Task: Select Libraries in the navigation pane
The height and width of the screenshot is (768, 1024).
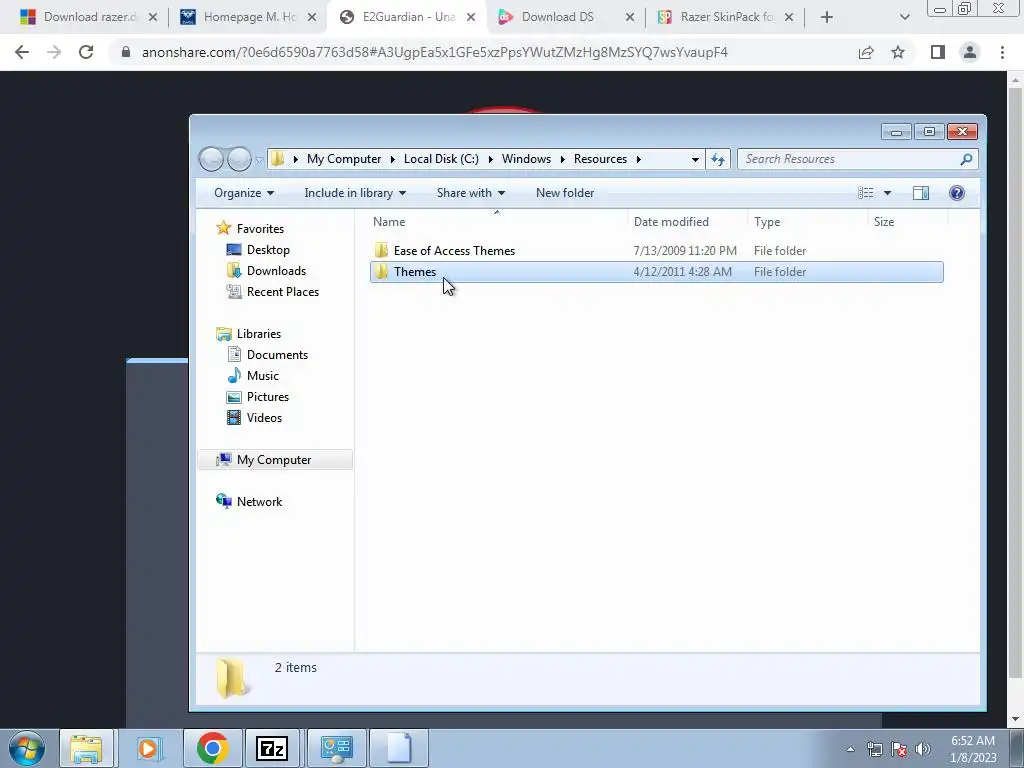Action: point(259,334)
